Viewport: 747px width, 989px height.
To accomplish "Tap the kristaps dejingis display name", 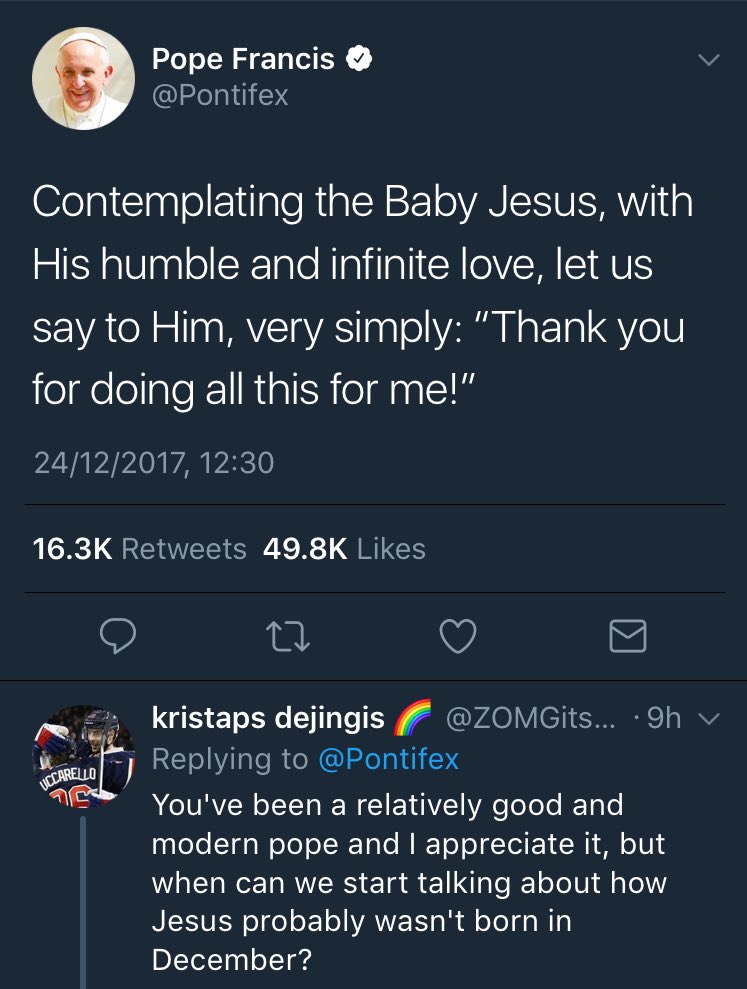I will point(268,719).
